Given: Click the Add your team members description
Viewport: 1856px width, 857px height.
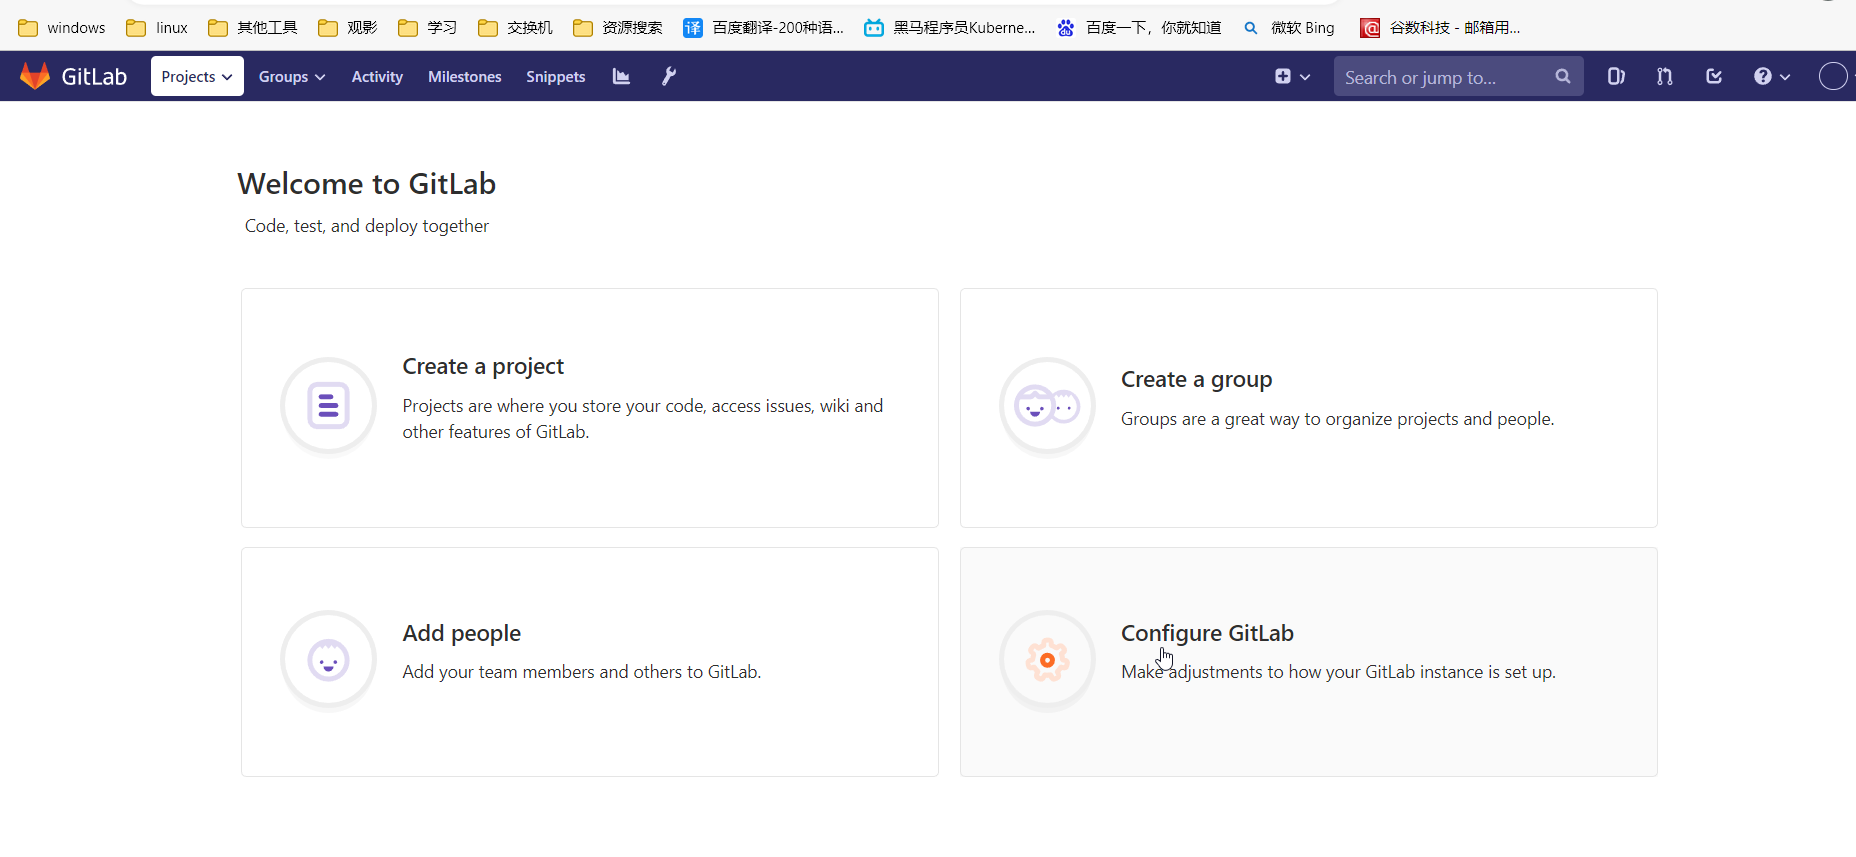Looking at the screenshot, I should (x=582, y=672).
